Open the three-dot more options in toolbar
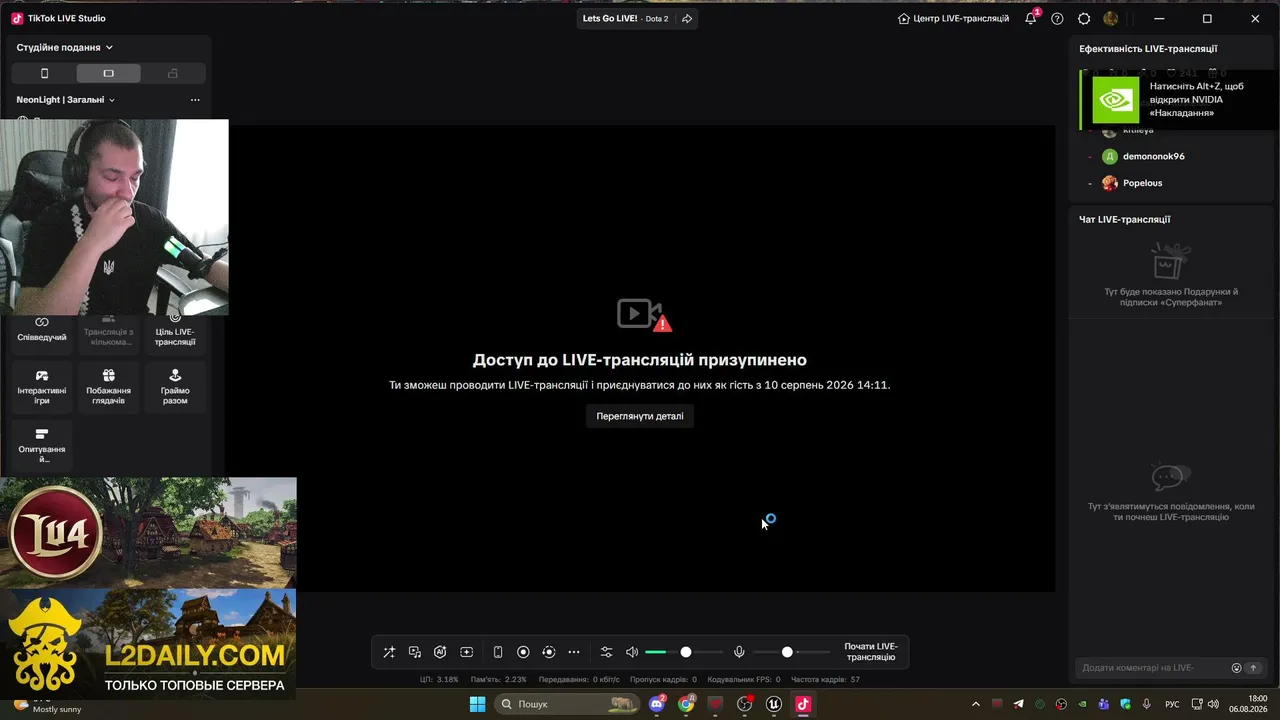Image resolution: width=1280 pixels, height=720 pixels. click(574, 652)
